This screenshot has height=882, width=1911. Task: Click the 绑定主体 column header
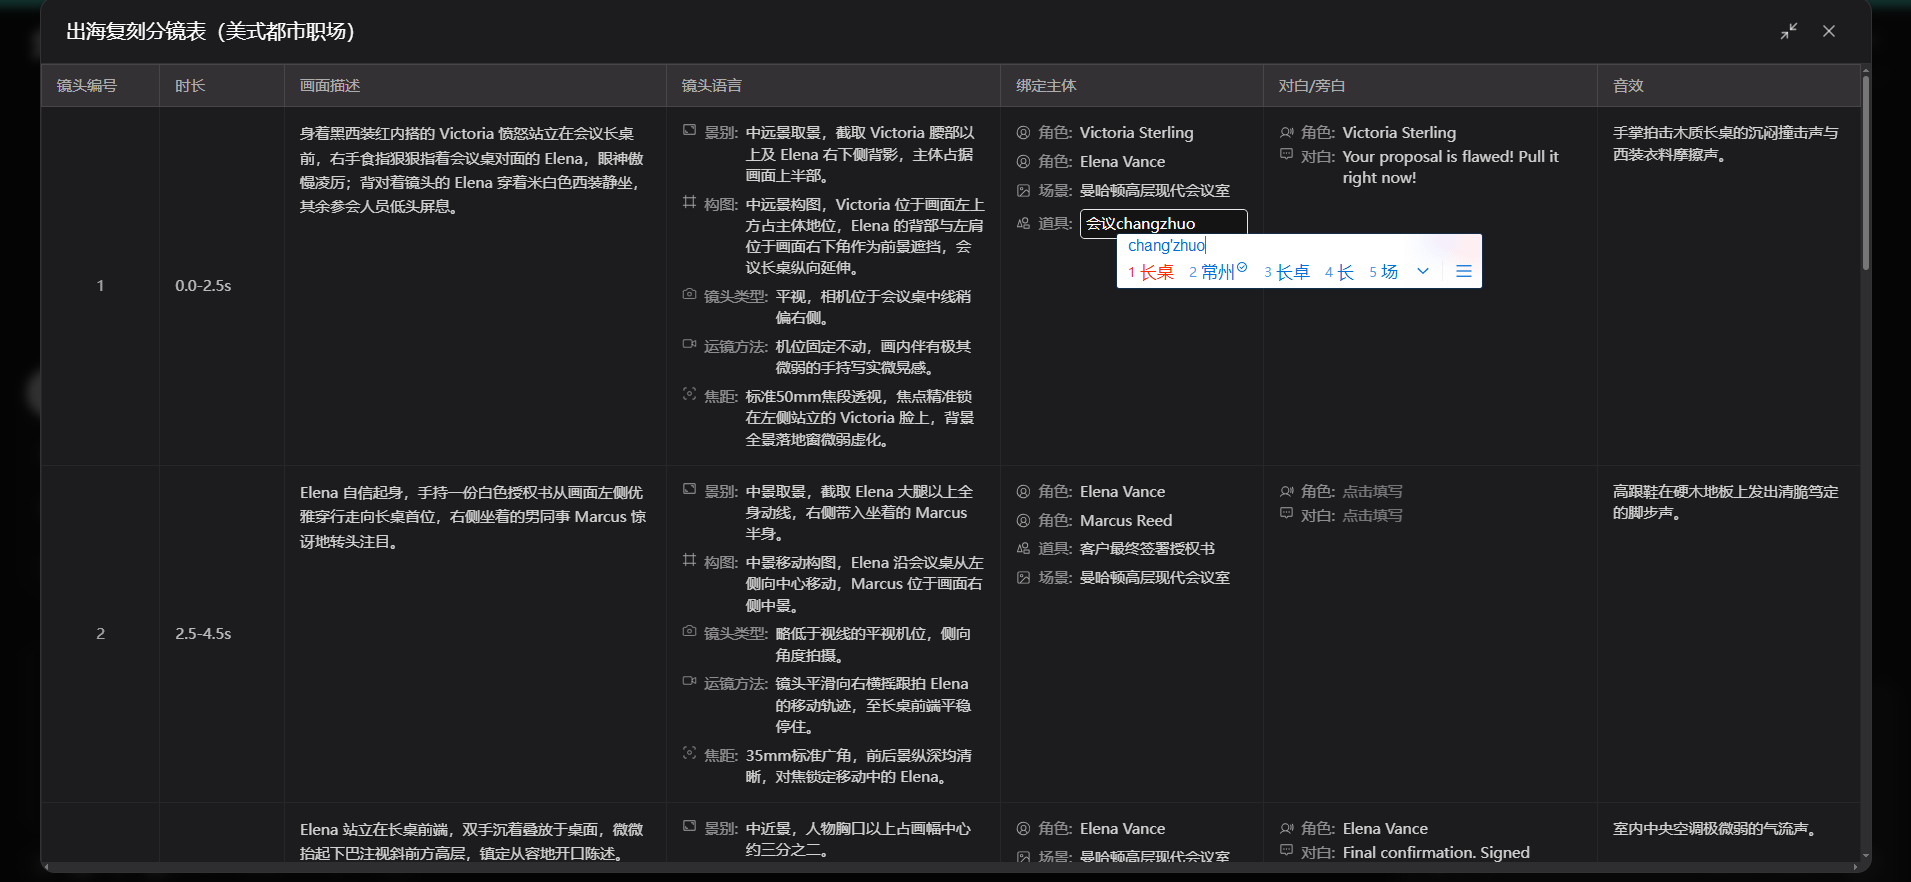(x=1046, y=86)
